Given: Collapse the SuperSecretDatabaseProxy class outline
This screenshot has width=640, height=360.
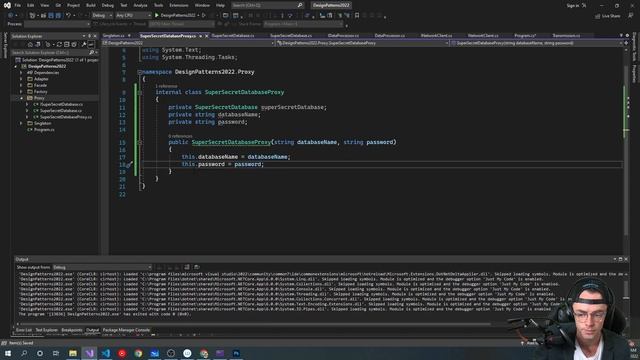Looking at the screenshot, I should pos(140,93).
